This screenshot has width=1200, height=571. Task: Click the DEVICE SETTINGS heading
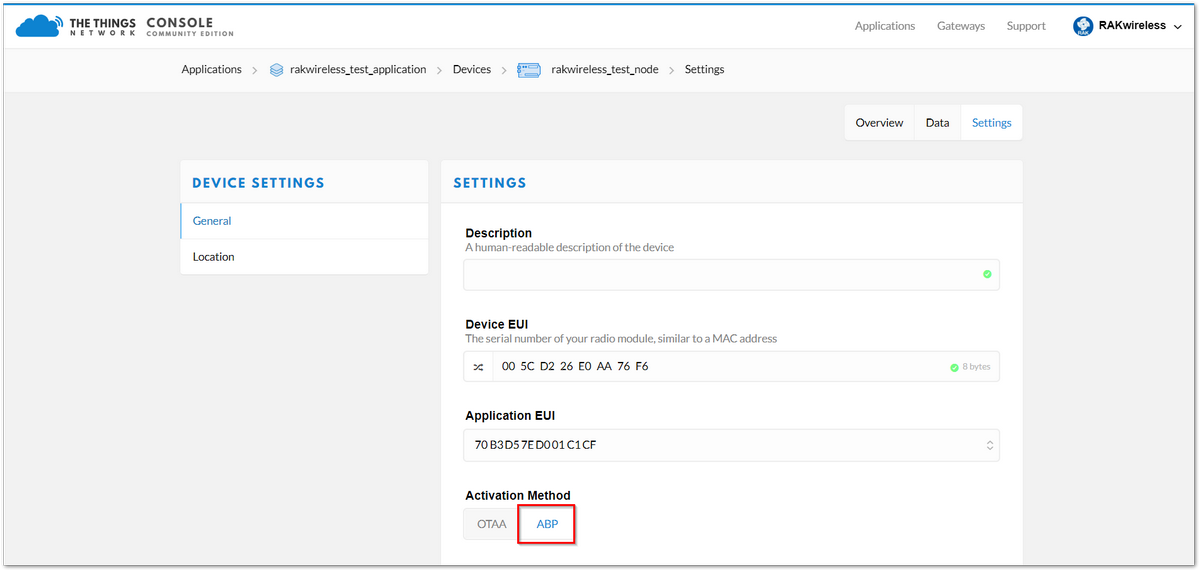click(258, 183)
